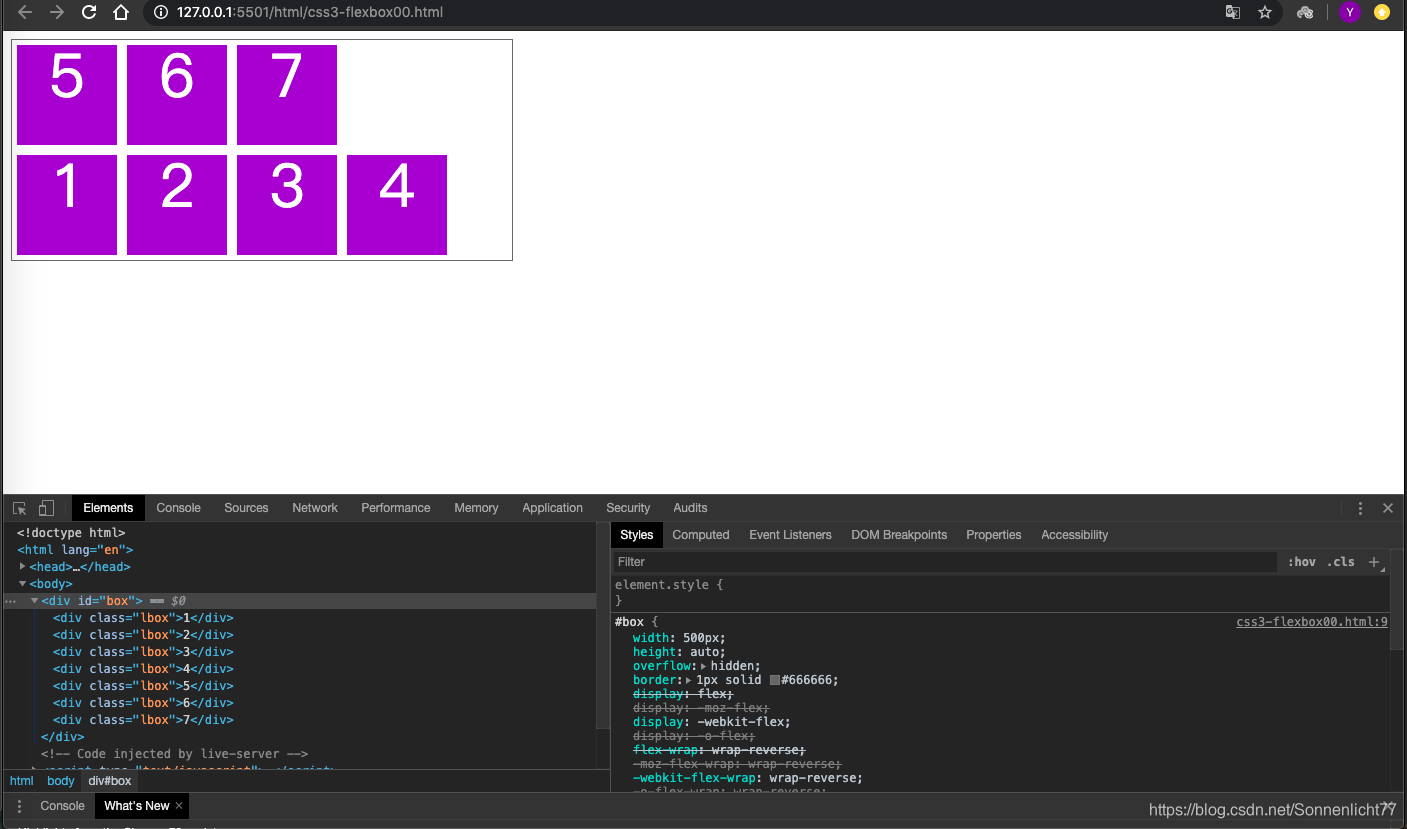The image size is (1407, 829).
Task: Select the html breadcrumb
Action: coord(21,781)
